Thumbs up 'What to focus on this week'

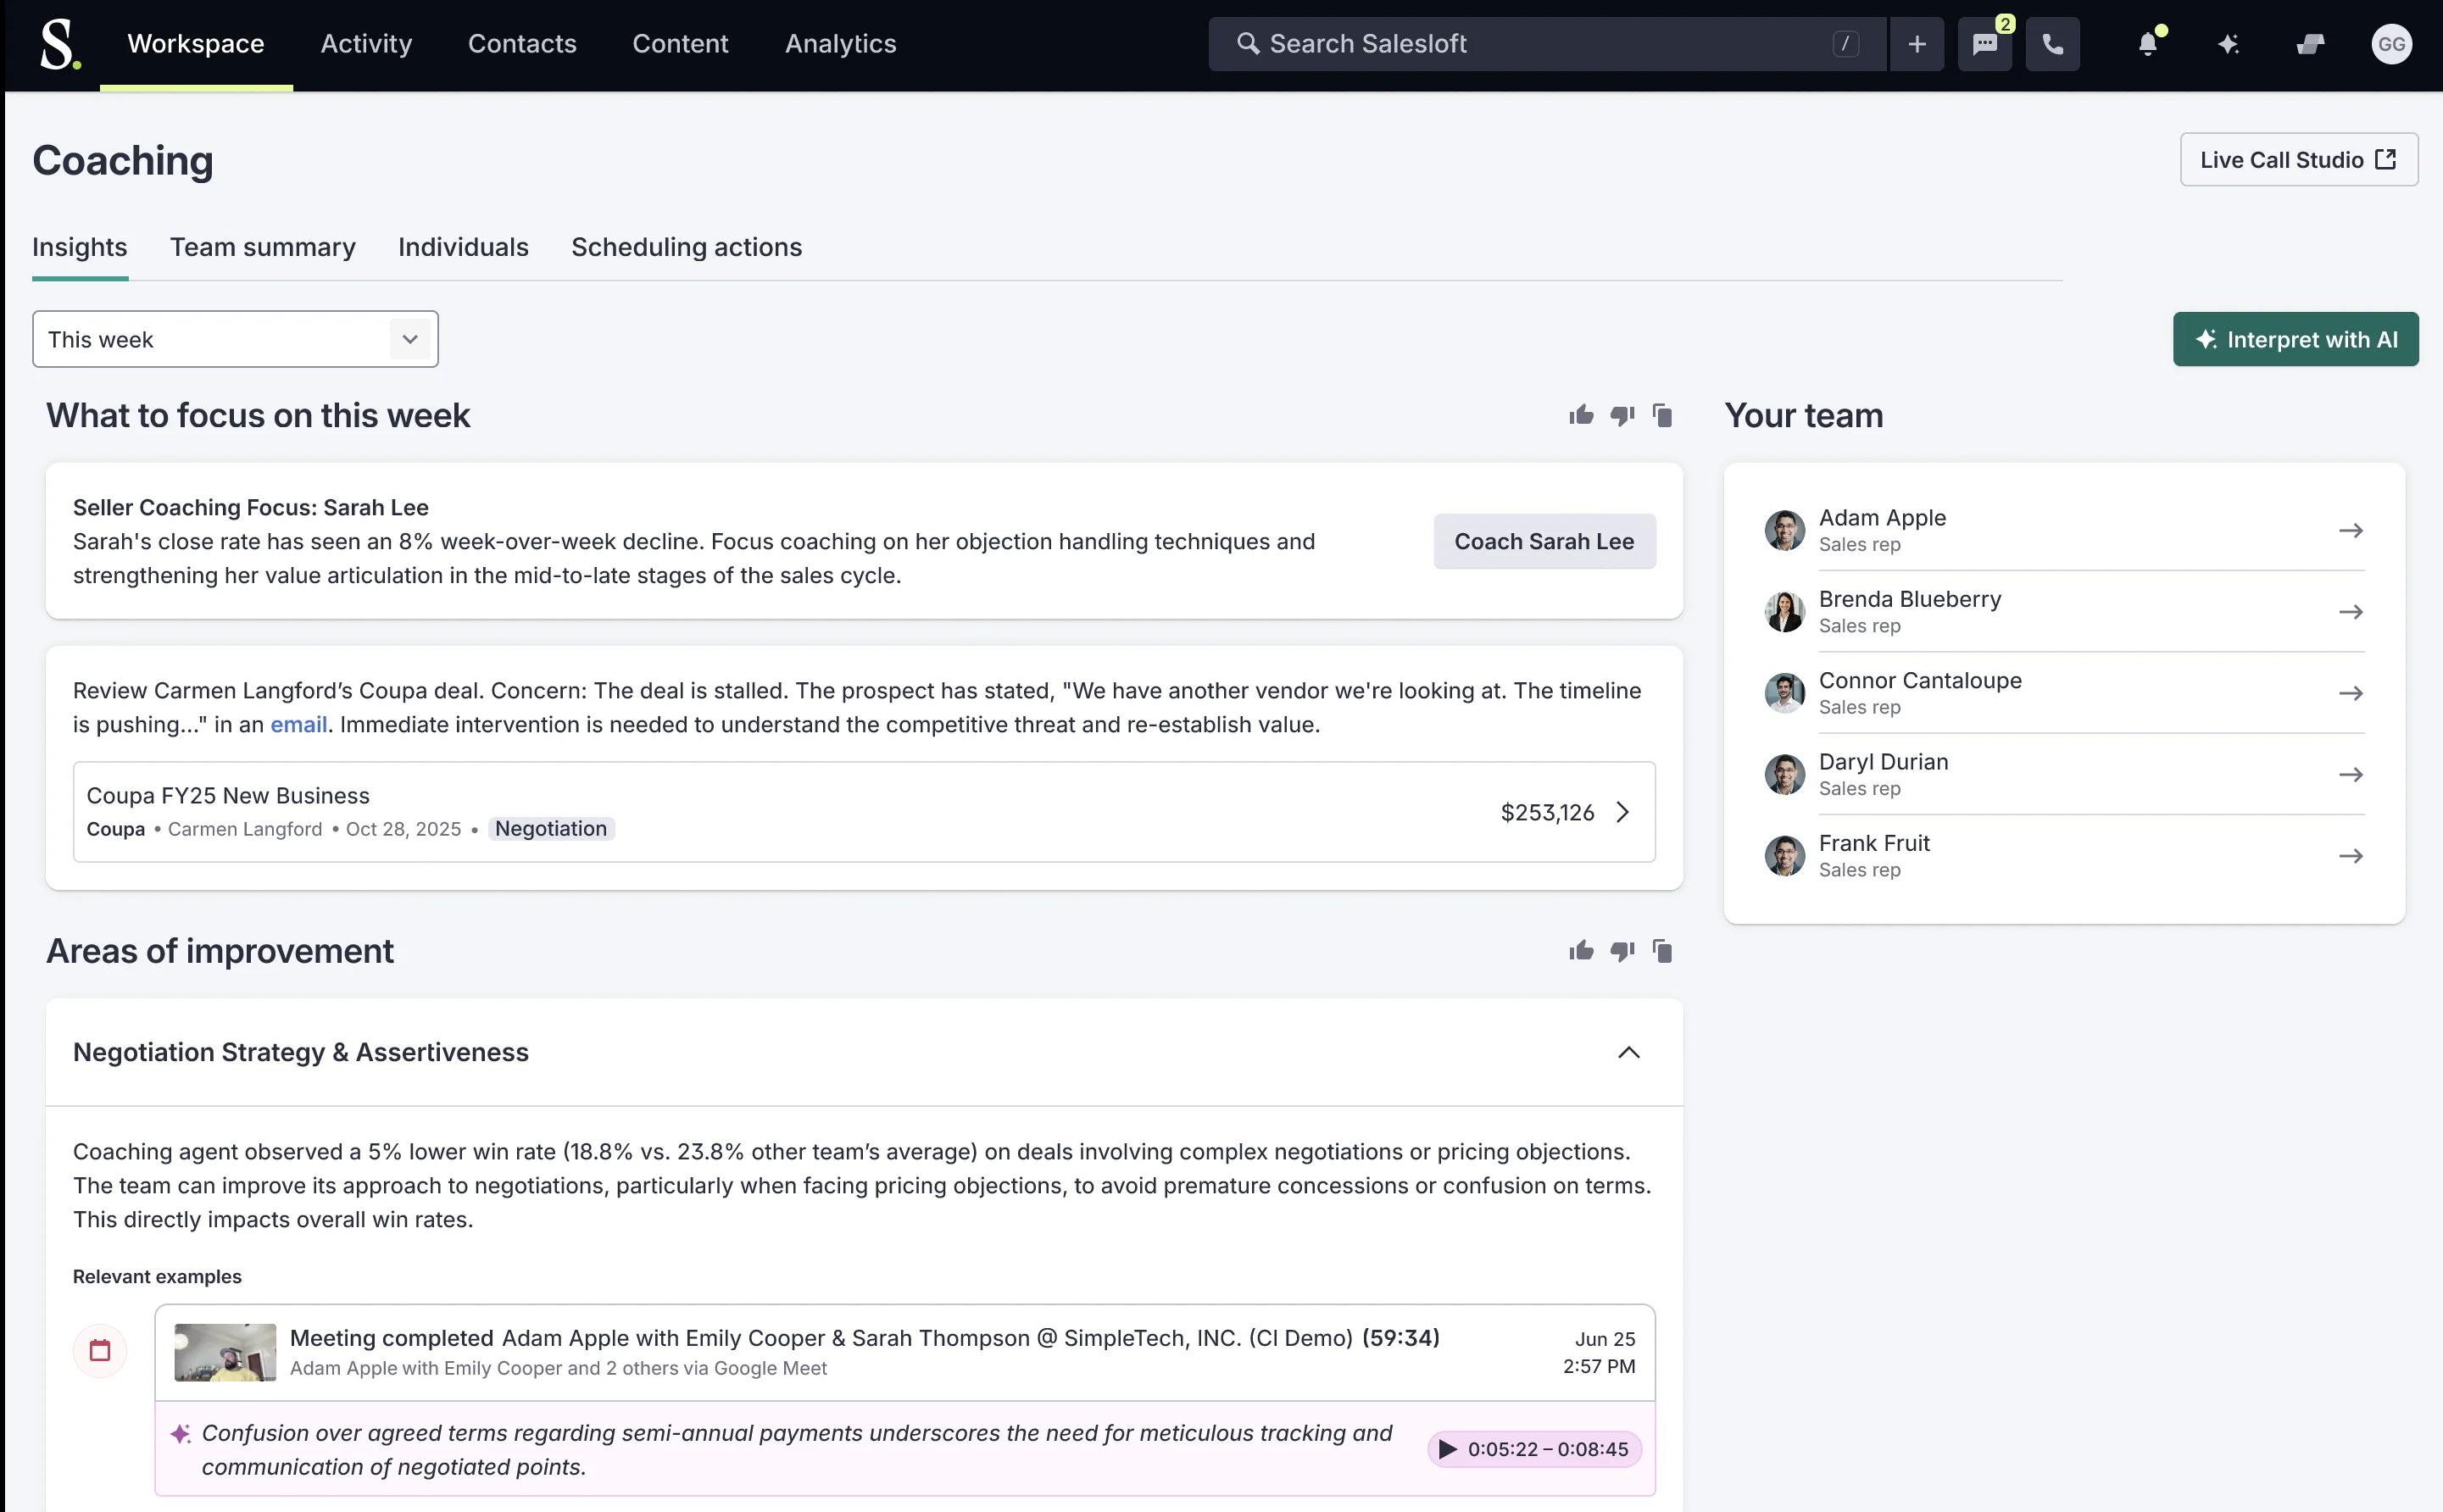click(x=1581, y=415)
